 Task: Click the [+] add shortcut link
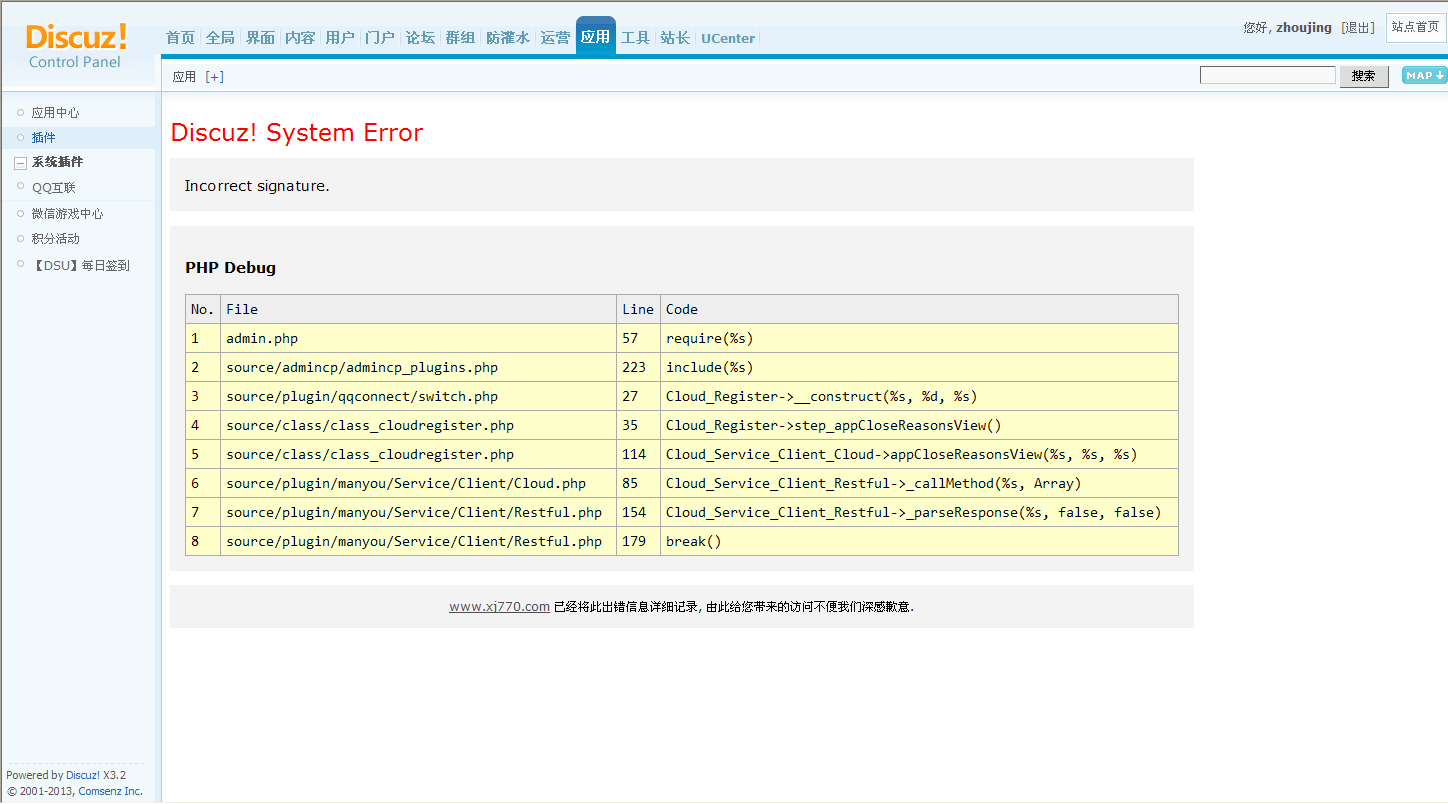[x=214, y=77]
